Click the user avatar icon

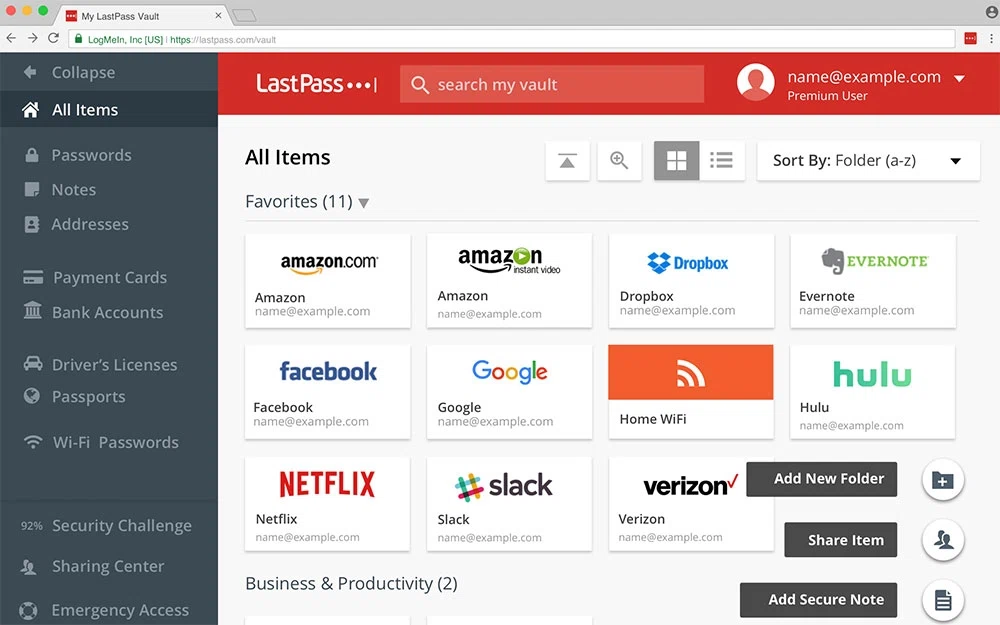coord(756,82)
